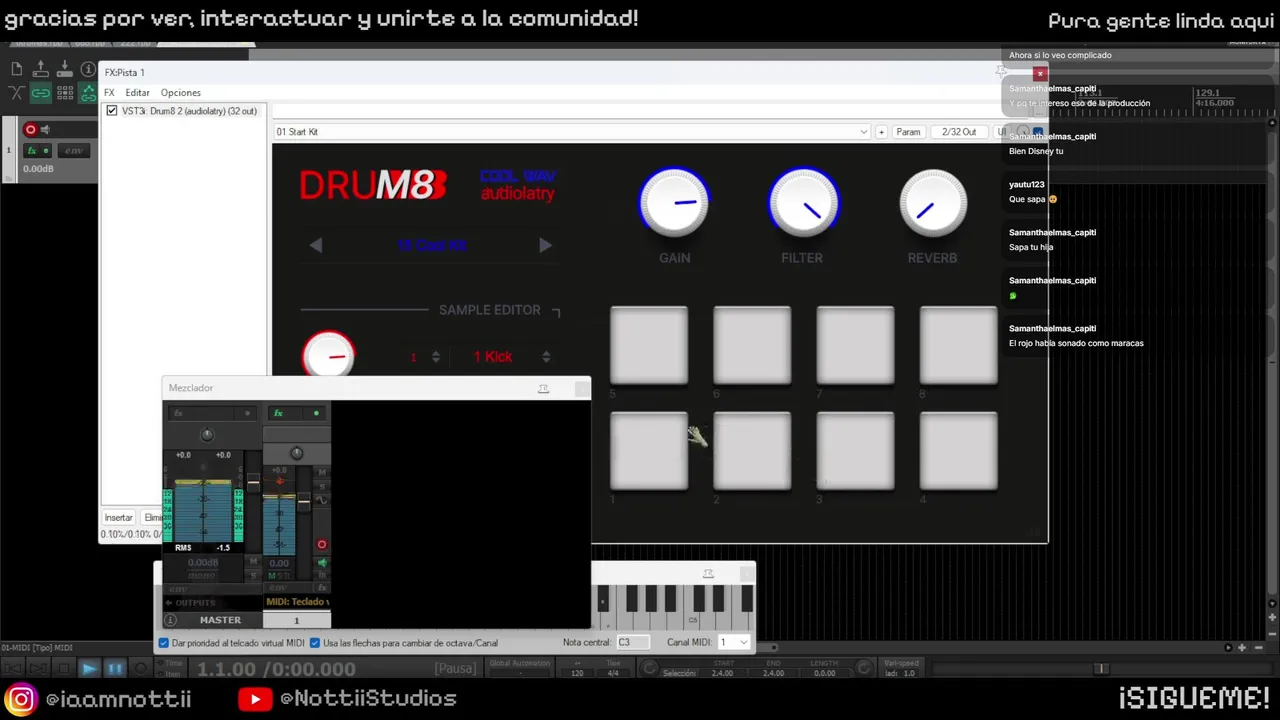Click the master volume fader in mixer
1280x720 pixels.
tap(253, 484)
